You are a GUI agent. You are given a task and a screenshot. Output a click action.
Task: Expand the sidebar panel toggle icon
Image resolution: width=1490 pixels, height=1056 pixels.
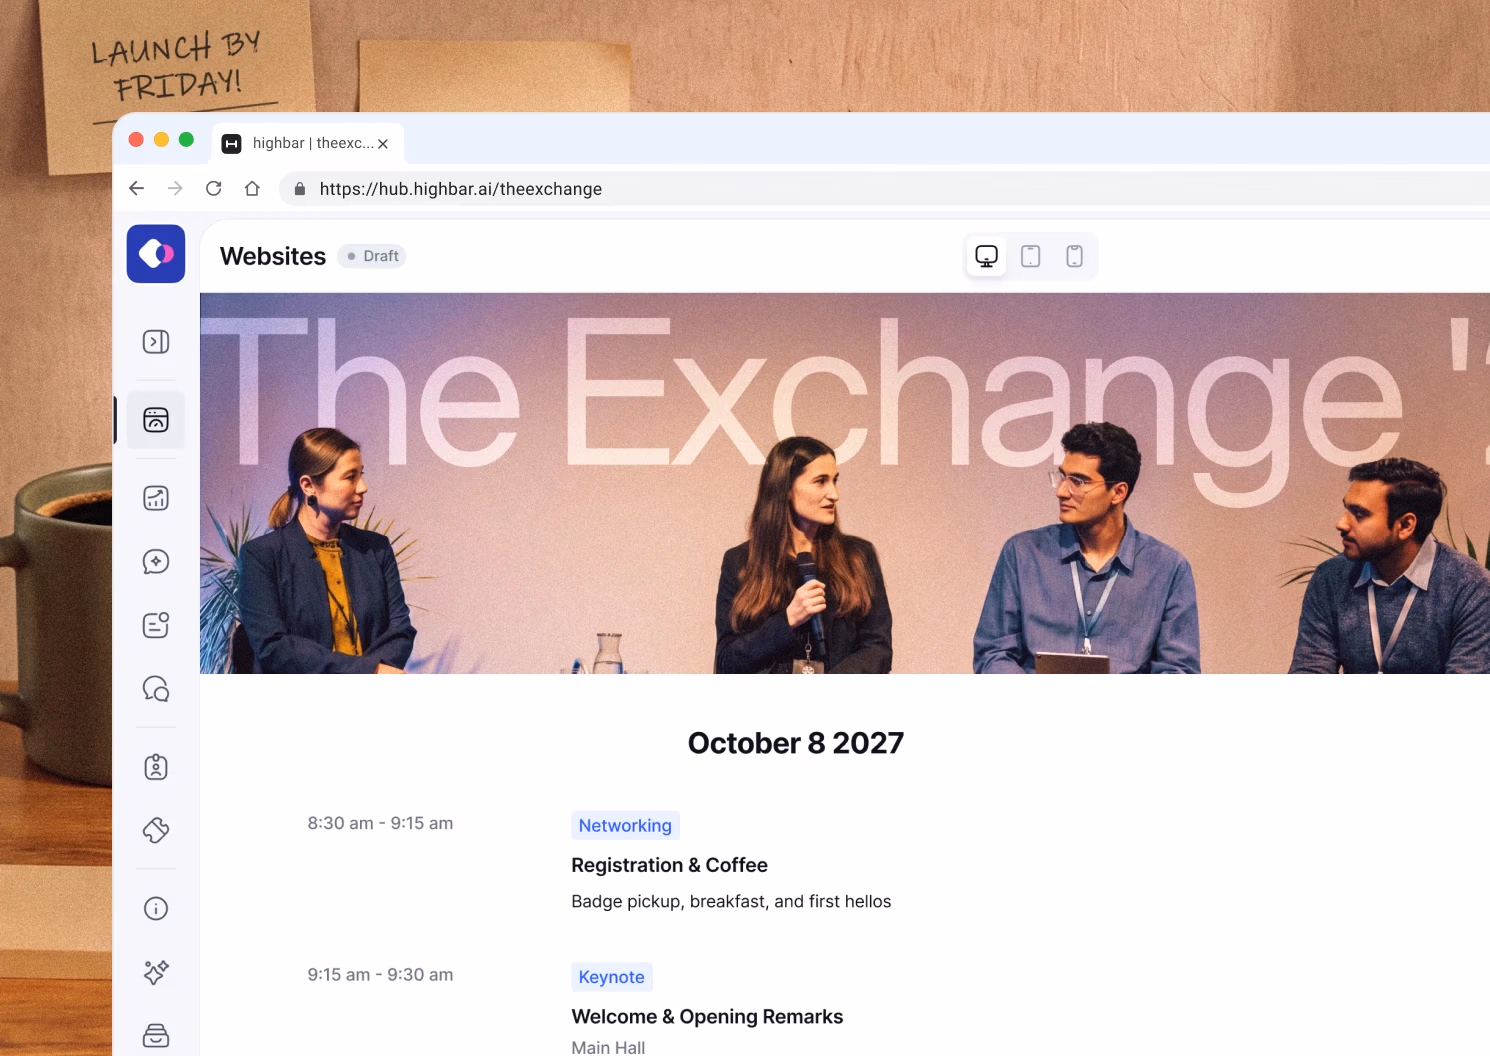click(156, 342)
